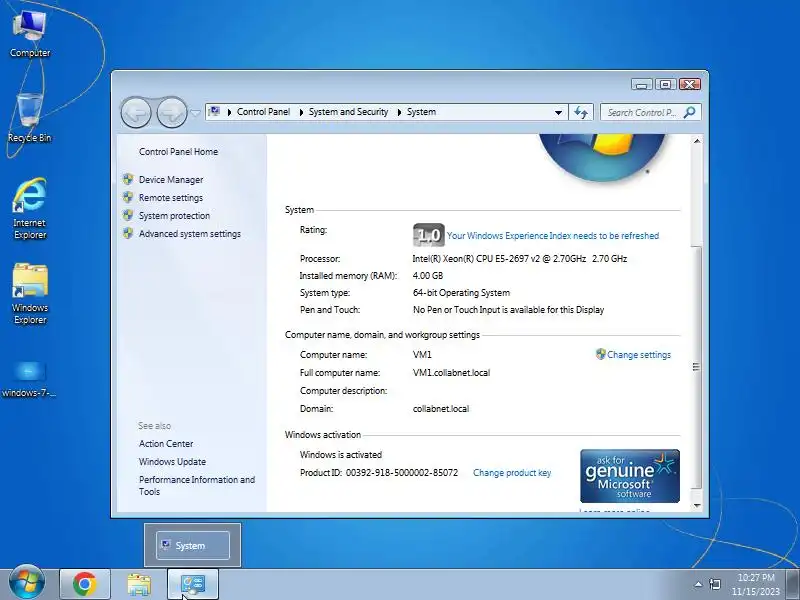800x600 pixels.
Task: Go to System and Security breadcrumb
Action: tap(348, 112)
